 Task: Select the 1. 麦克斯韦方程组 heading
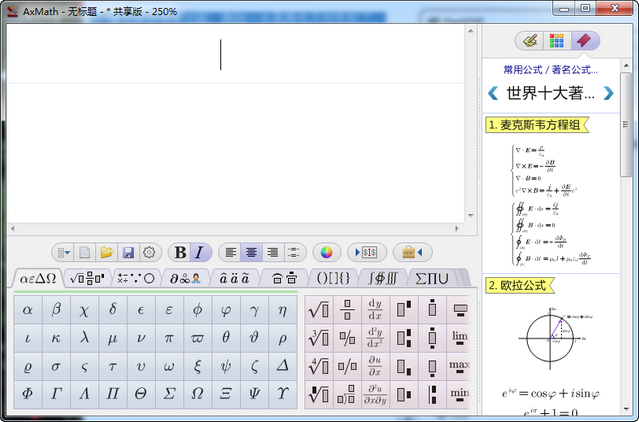(537, 125)
